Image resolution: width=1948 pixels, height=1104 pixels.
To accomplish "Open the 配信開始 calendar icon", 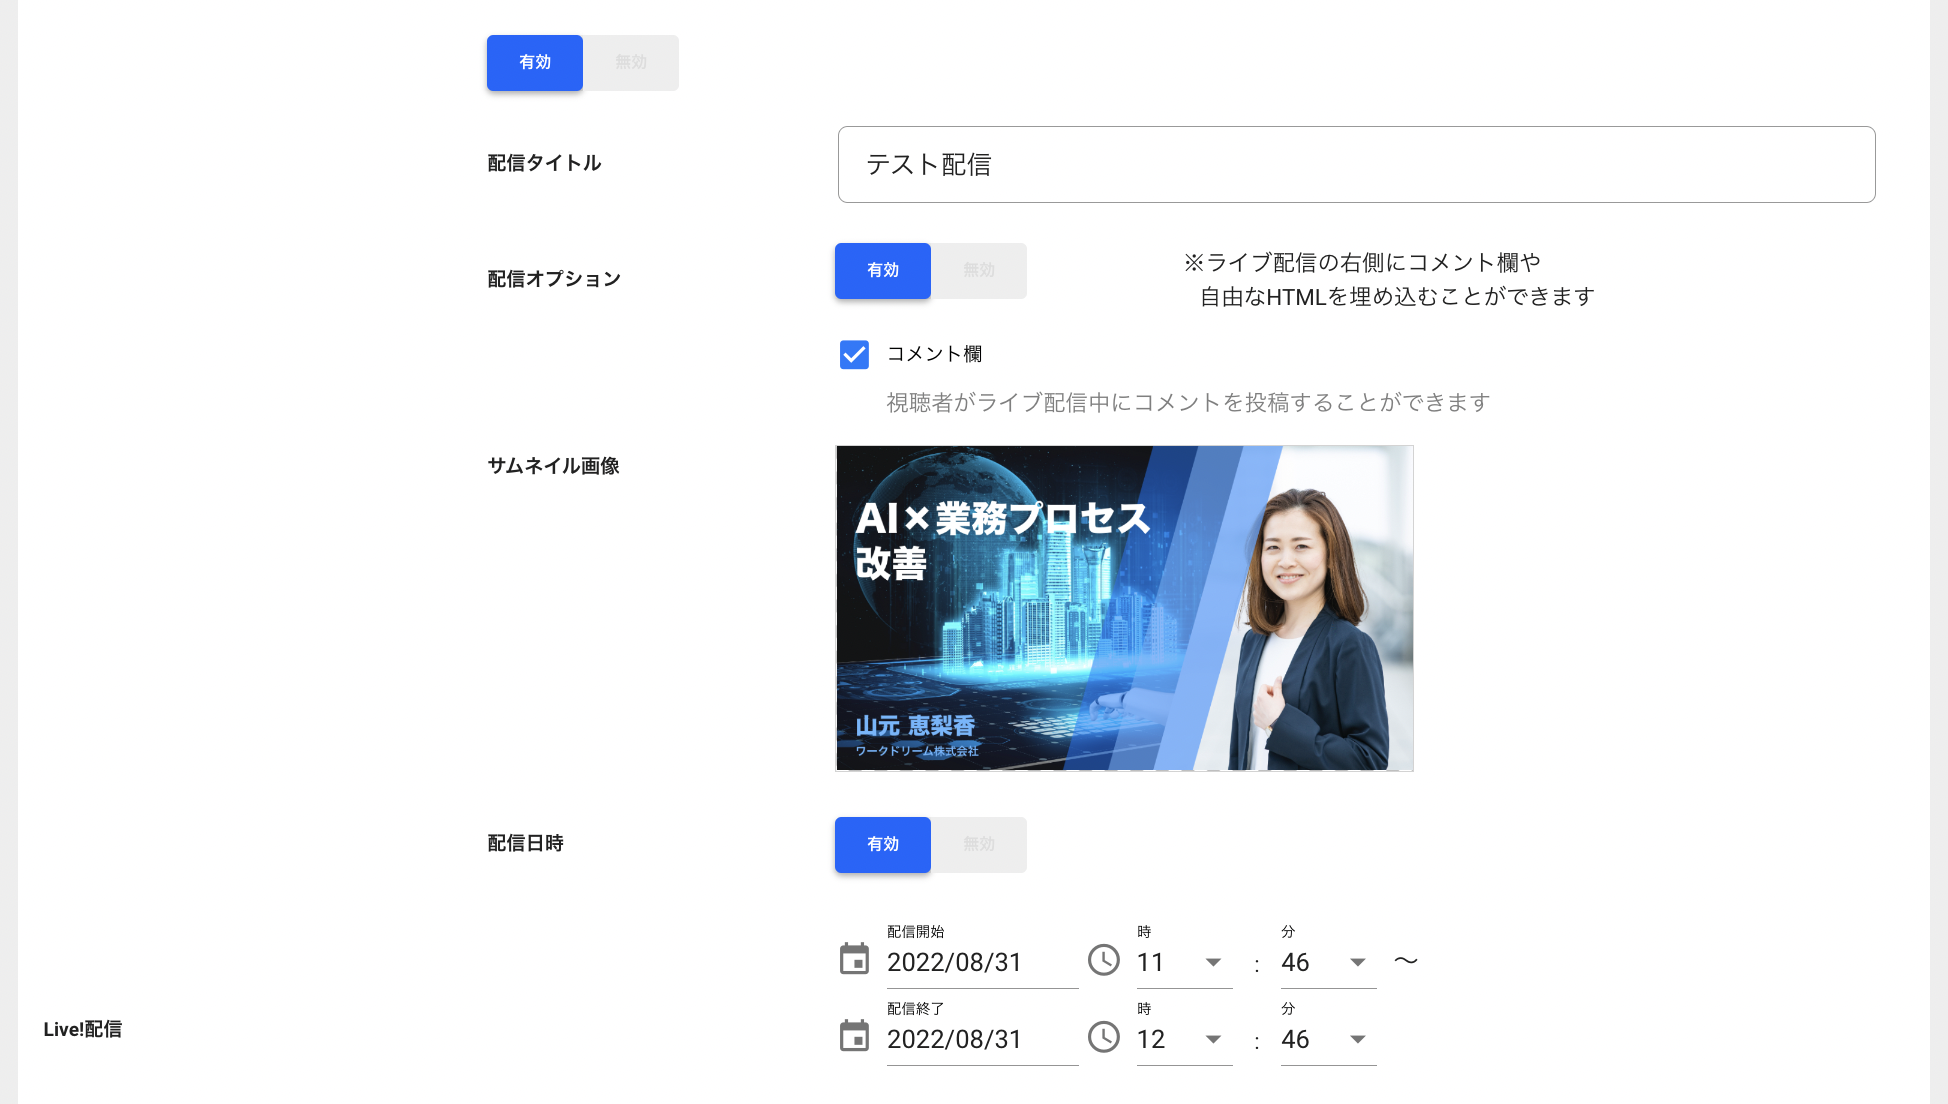I will 854,960.
